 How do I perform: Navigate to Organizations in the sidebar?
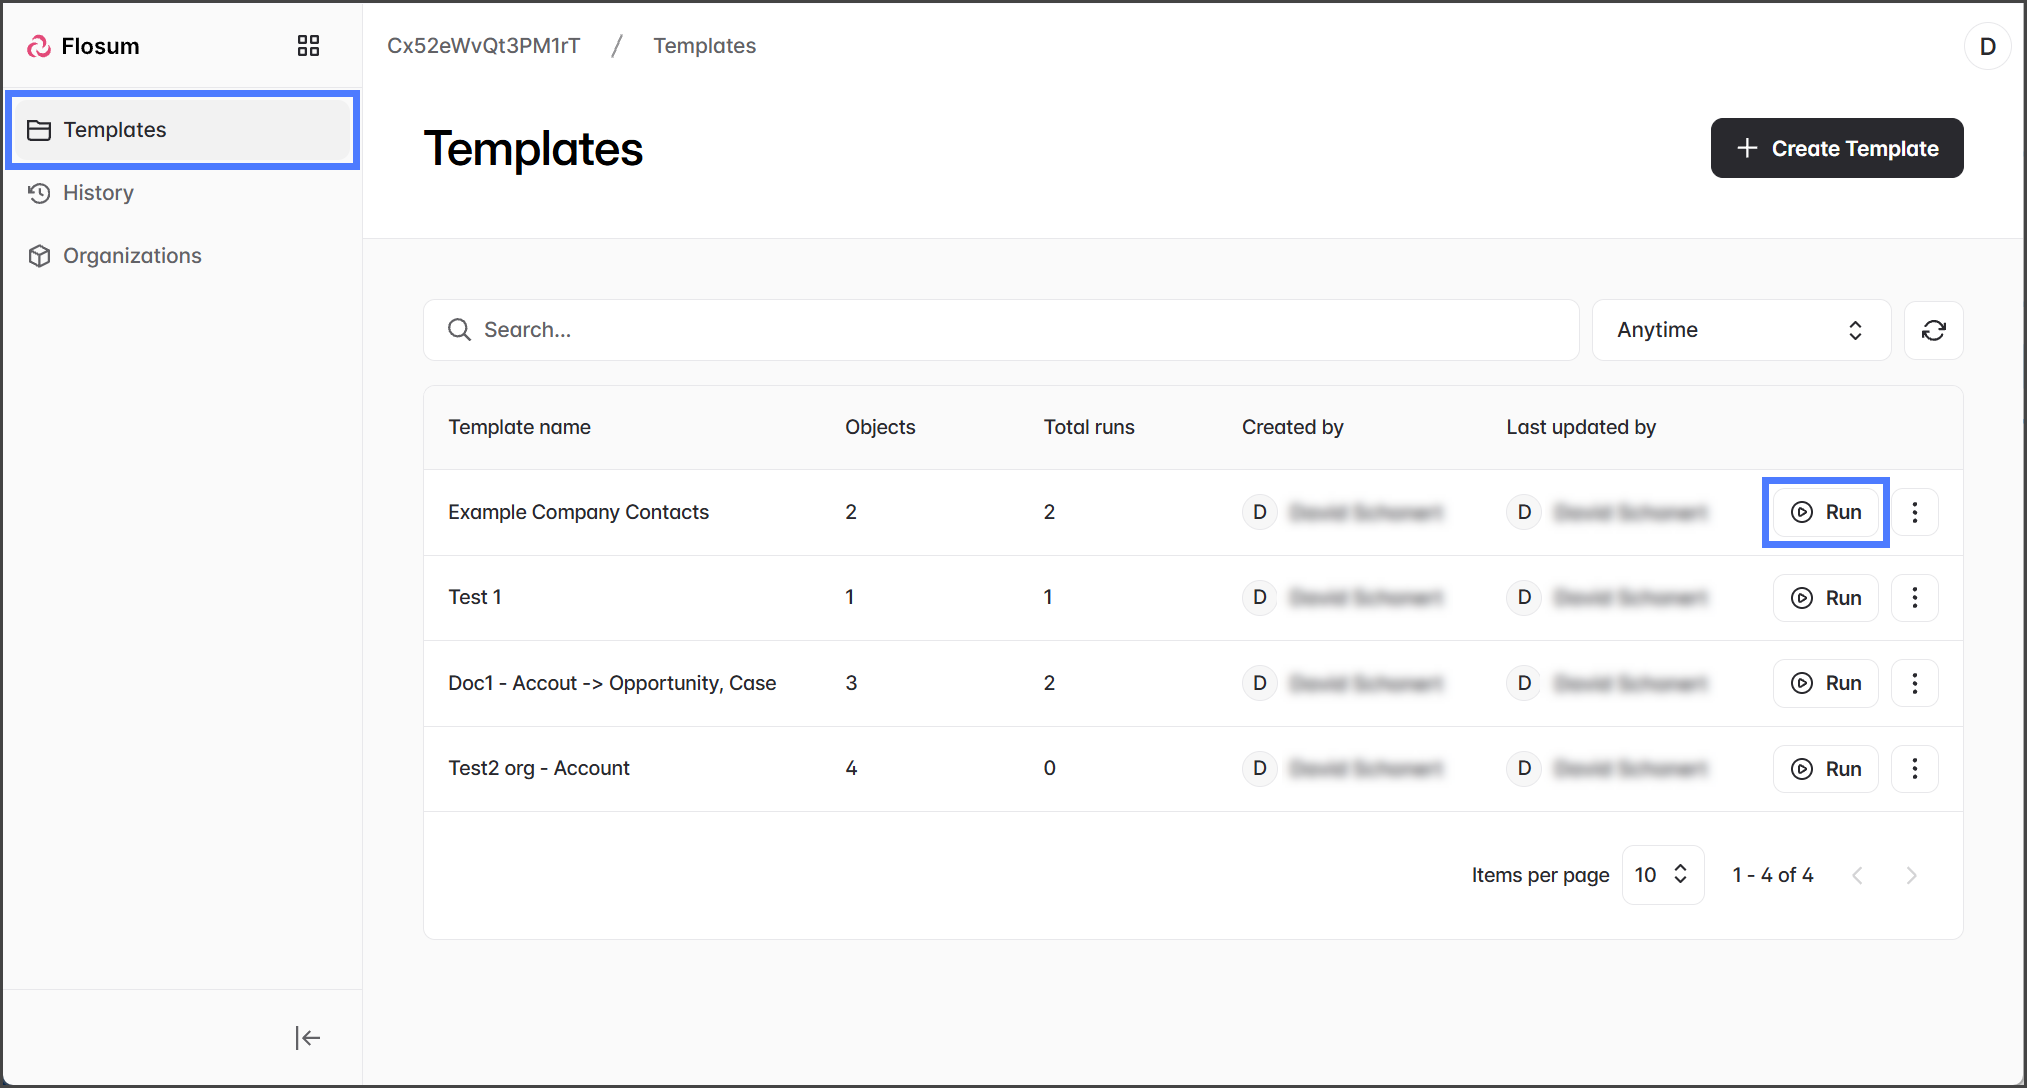[132, 256]
